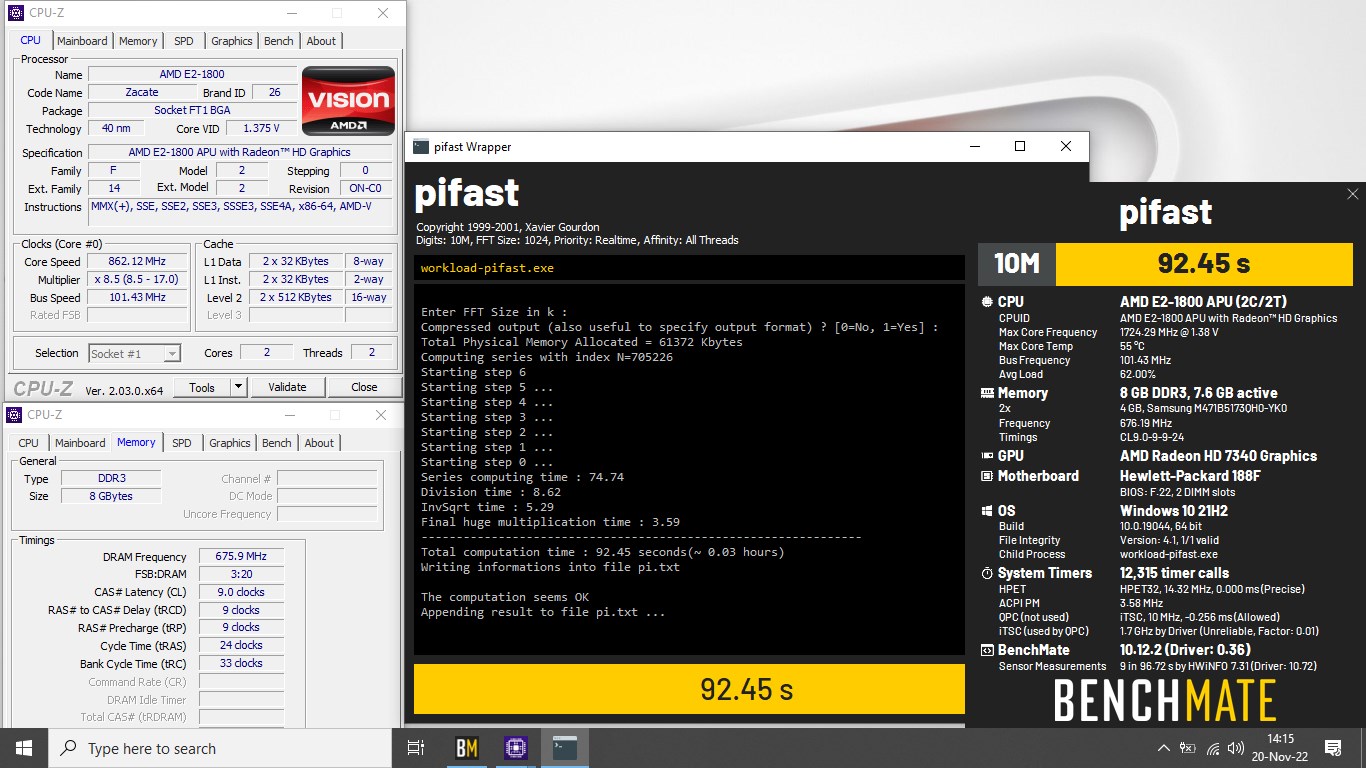Click the DRAM Frequency 675.9 MHz value
The image size is (1366, 768).
click(241, 557)
